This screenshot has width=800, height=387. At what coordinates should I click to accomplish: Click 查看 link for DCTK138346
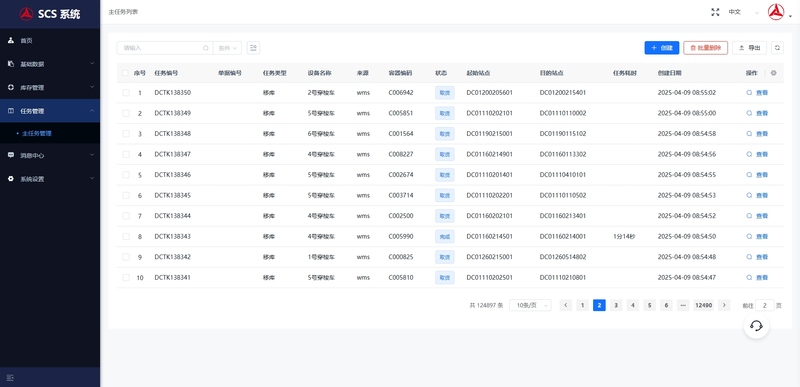point(762,175)
